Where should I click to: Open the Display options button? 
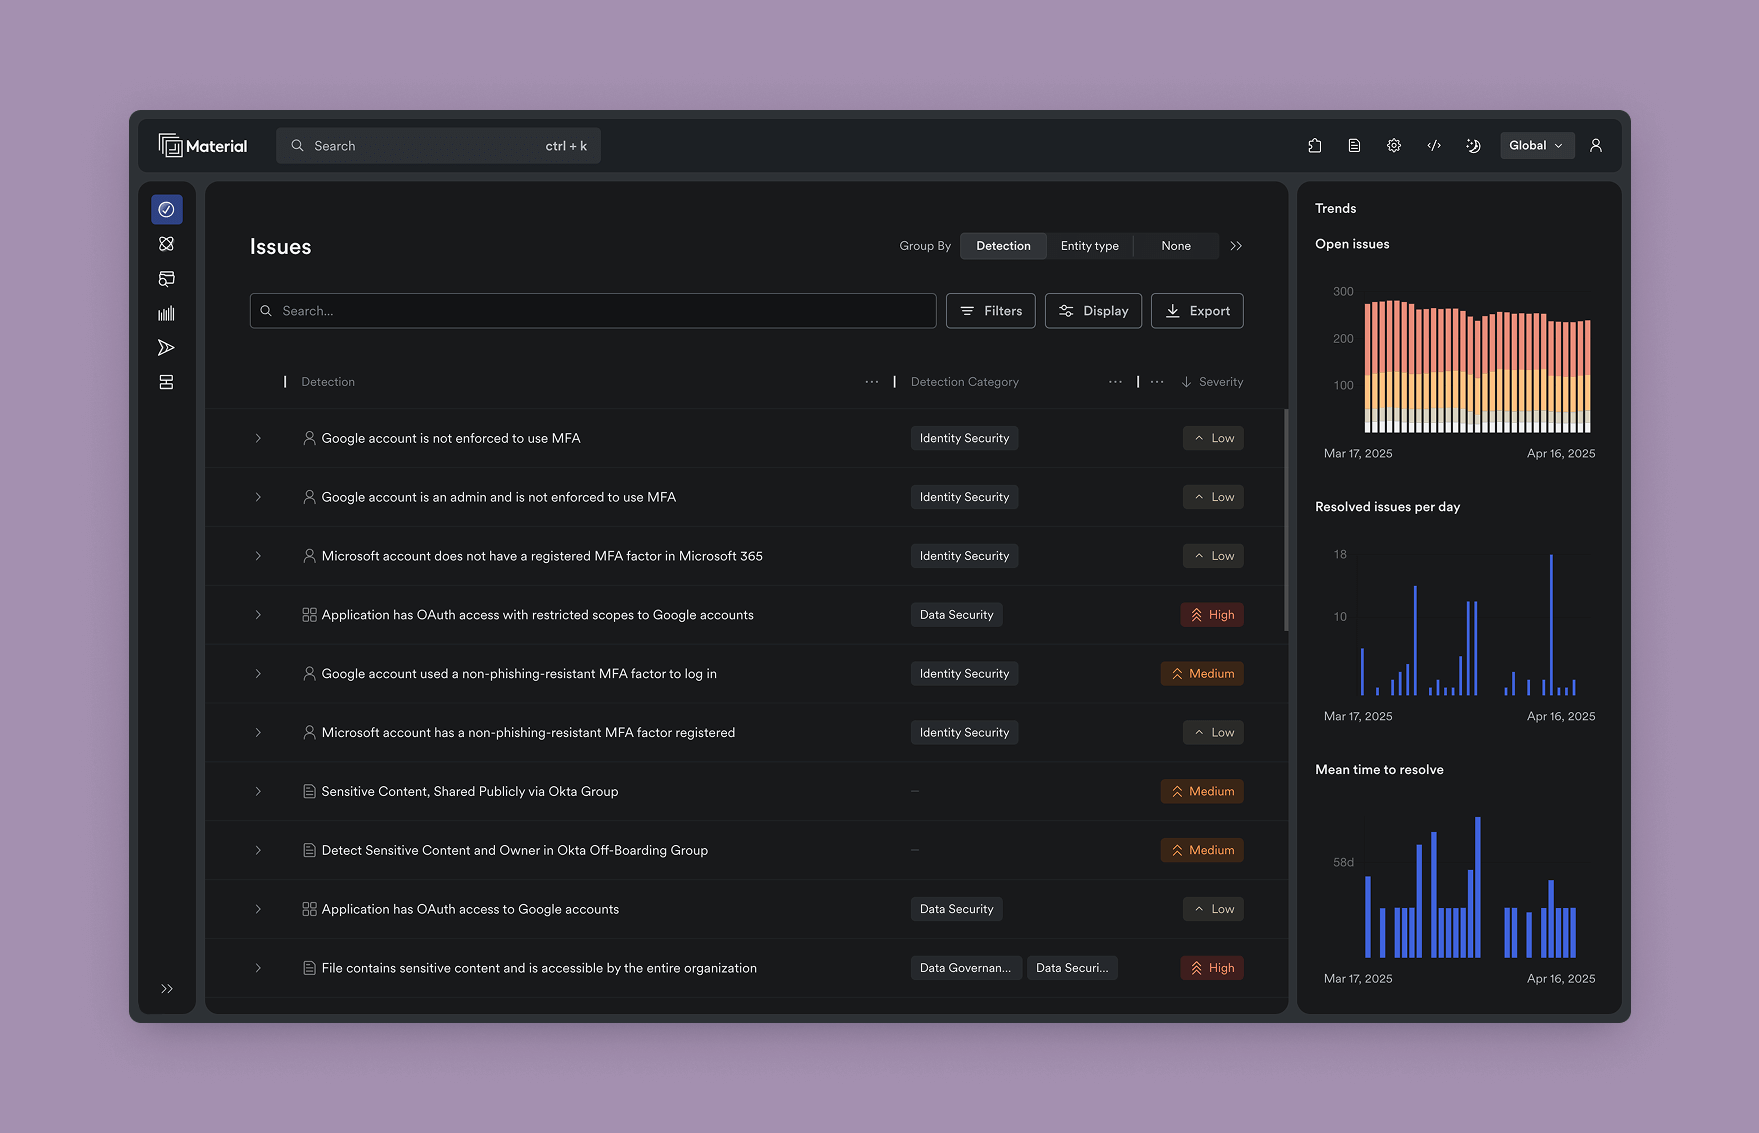(1093, 311)
